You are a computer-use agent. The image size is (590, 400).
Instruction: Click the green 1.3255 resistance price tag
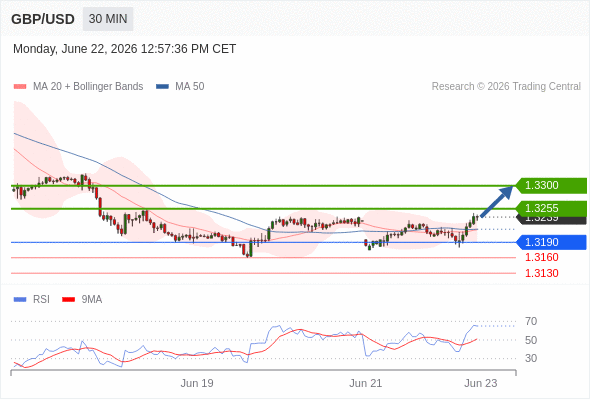click(551, 208)
